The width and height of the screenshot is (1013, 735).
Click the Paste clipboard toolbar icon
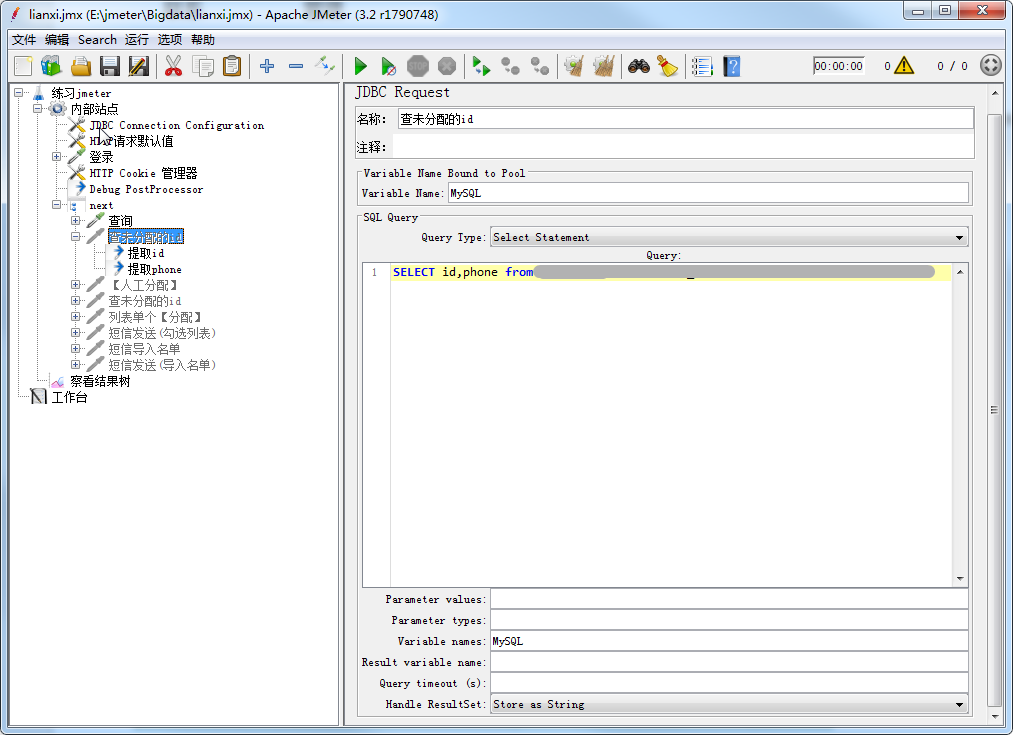232,66
